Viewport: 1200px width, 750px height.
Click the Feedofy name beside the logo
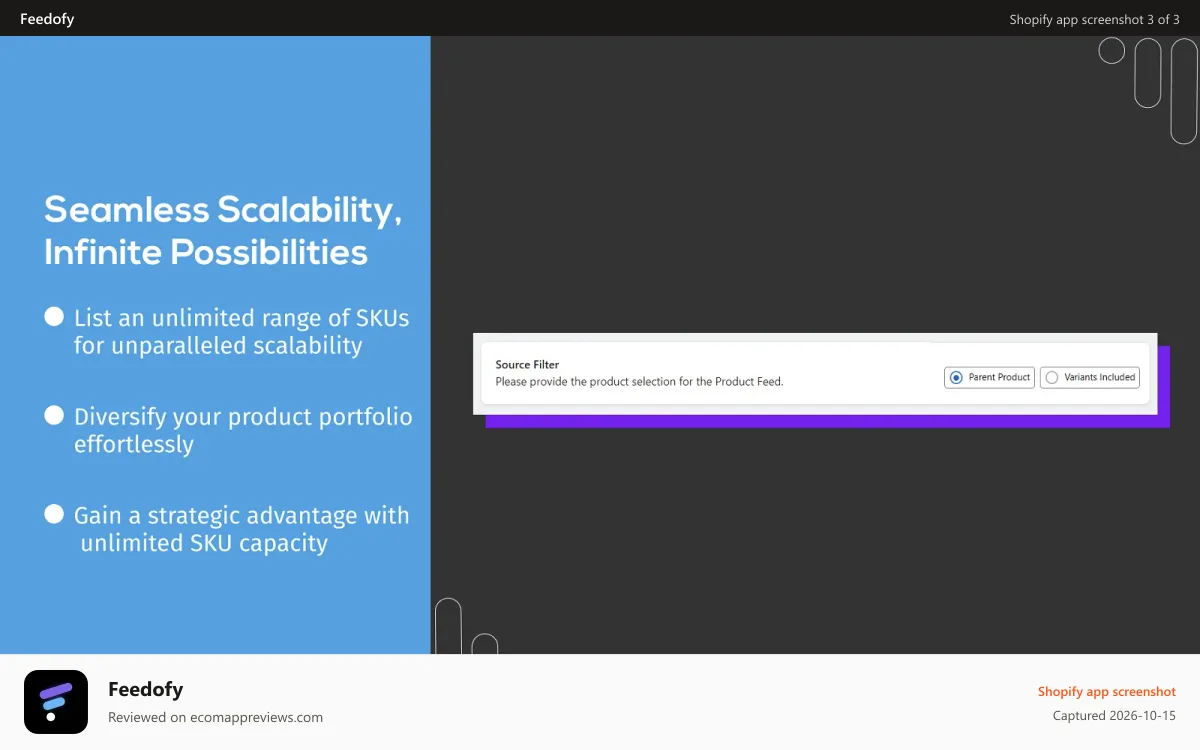tap(145, 689)
